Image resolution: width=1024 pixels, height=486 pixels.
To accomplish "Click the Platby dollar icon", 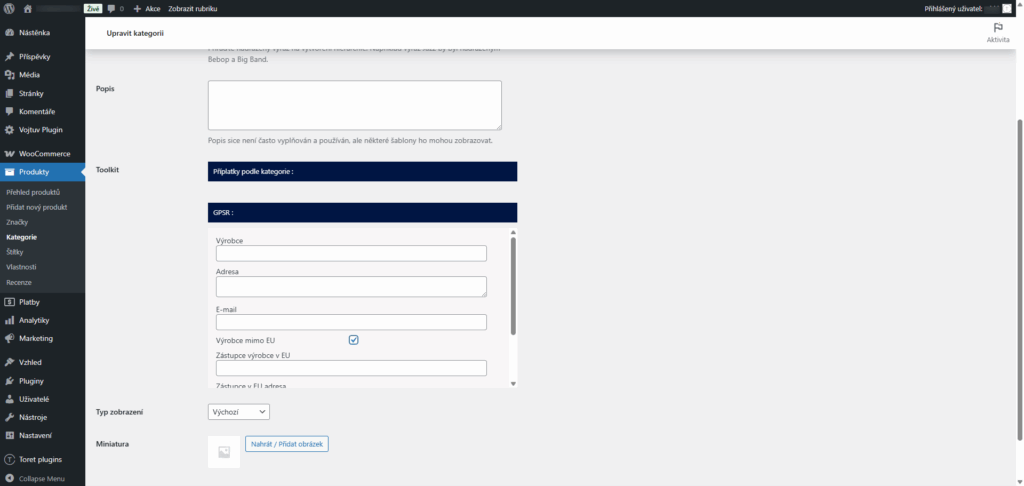I will click(9, 302).
